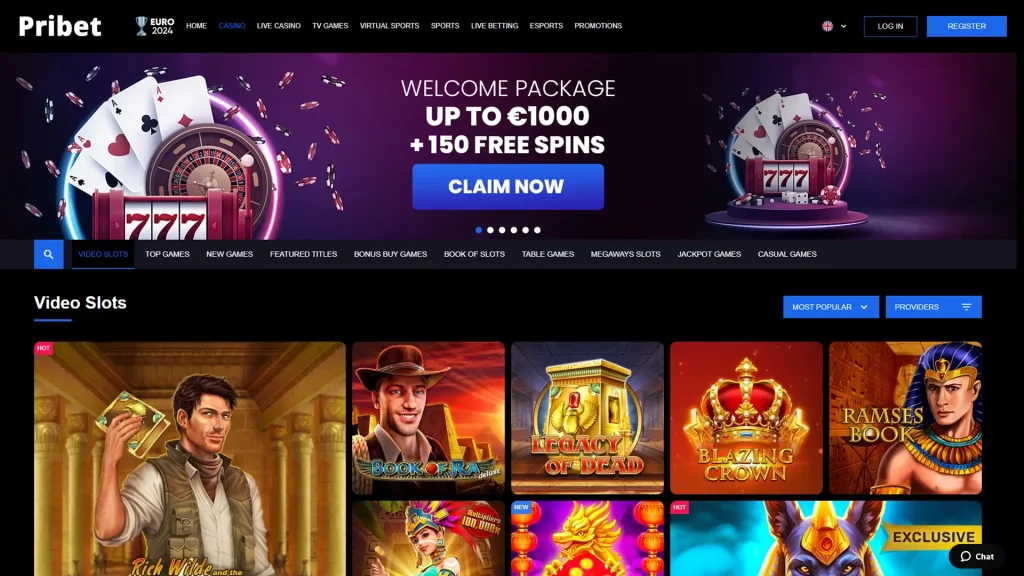Expand the language selector chevron
Image resolution: width=1024 pixels, height=576 pixels.
[844, 26]
